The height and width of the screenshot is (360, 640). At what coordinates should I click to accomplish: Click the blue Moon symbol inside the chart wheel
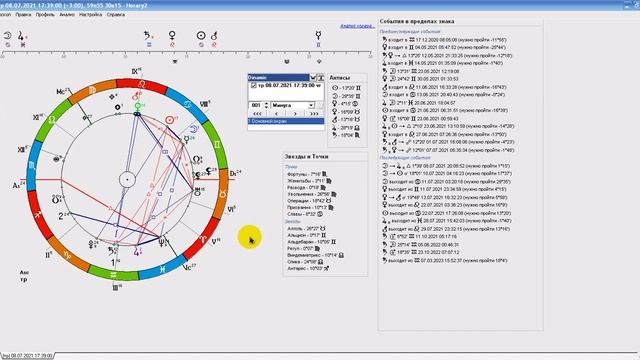(x=193, y=130)
